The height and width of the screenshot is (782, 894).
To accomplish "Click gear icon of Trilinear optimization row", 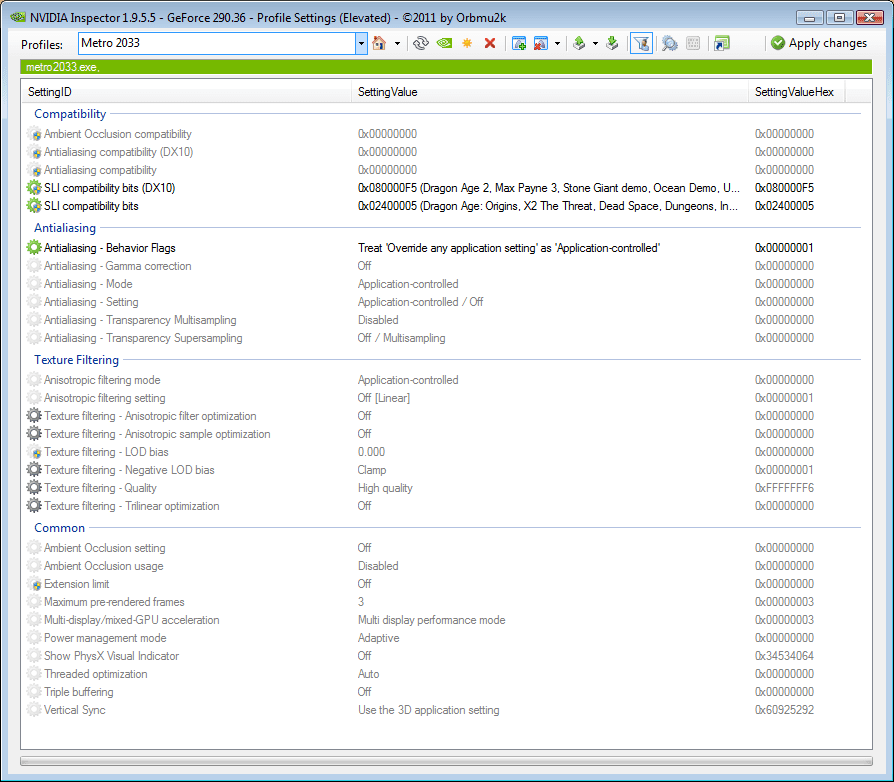I will tap(34, 506).
